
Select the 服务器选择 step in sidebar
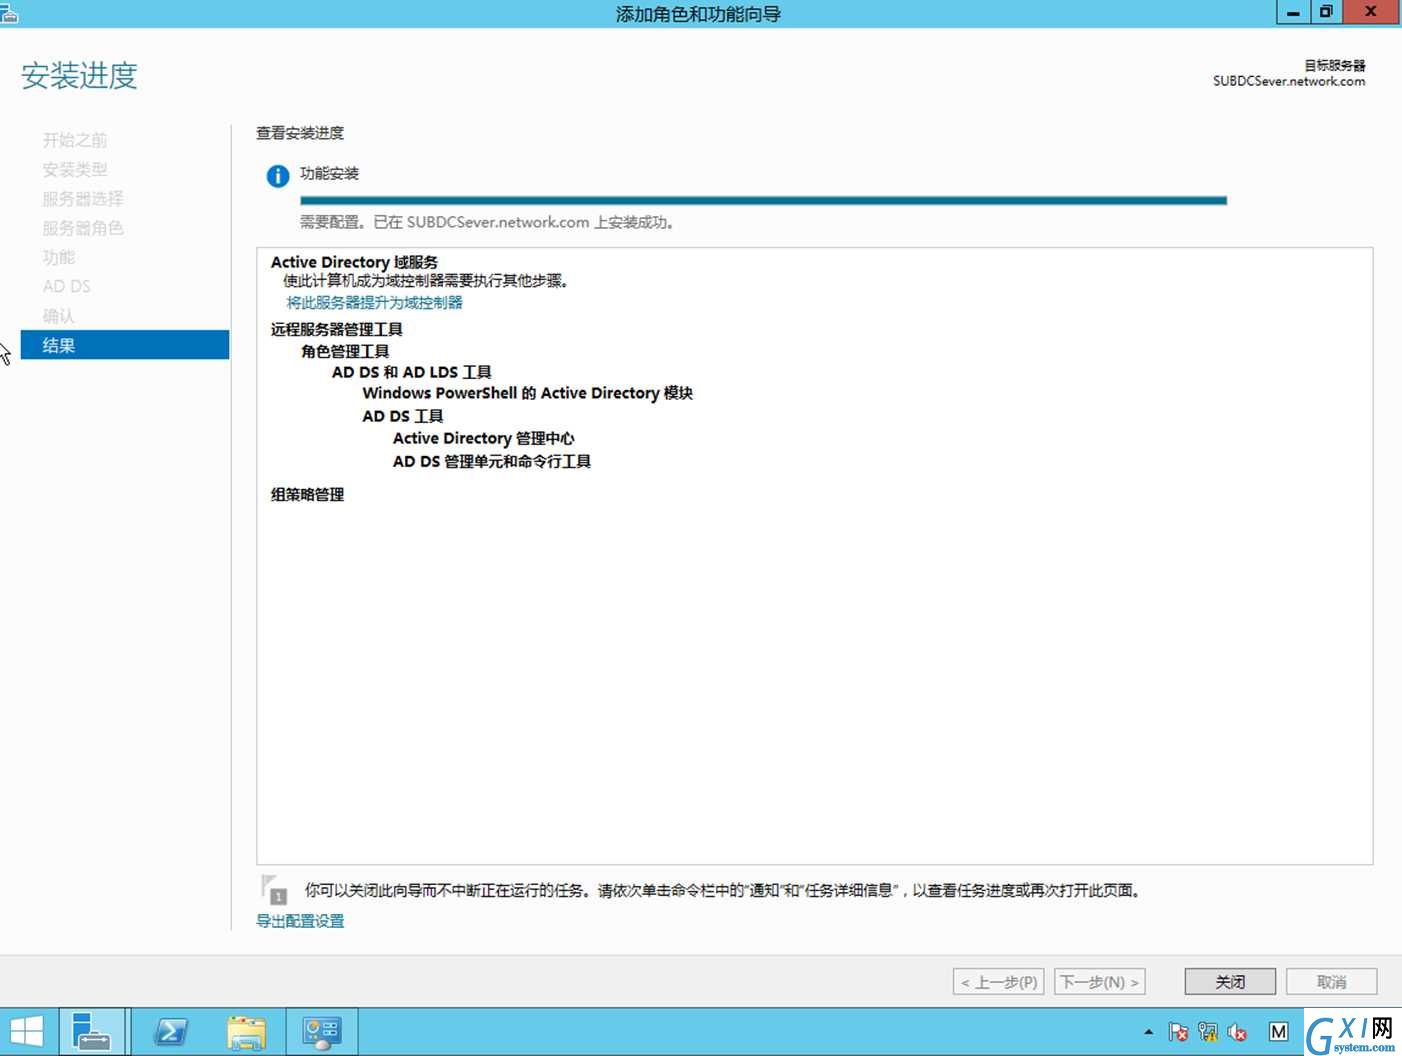tap(83, 199)
